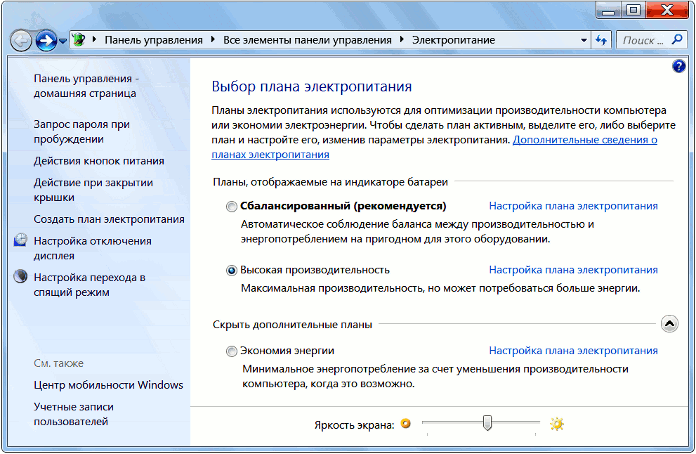
Task: Expand arrow after Панель управления breadcrumb
Action: pos(213,40)
